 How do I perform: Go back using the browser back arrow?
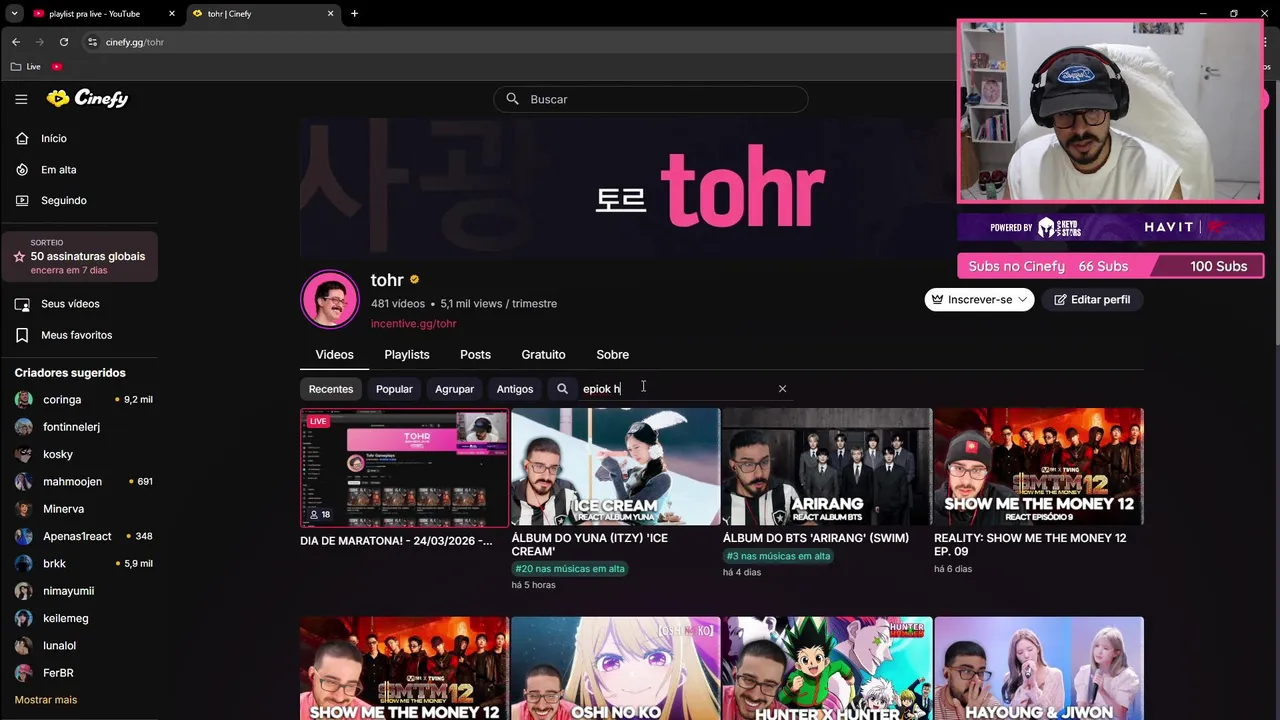coord(16,42)
